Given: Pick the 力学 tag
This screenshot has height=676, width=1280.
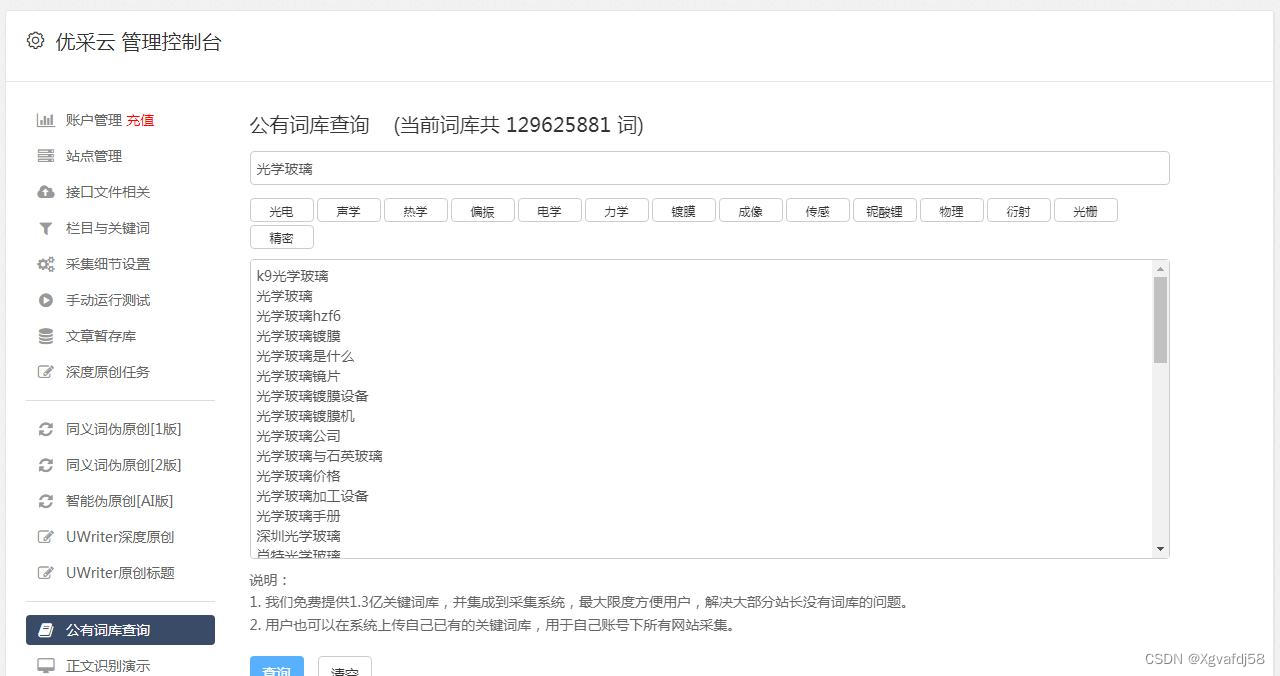Looking at the screenshot, I should [x=617, y=210].
